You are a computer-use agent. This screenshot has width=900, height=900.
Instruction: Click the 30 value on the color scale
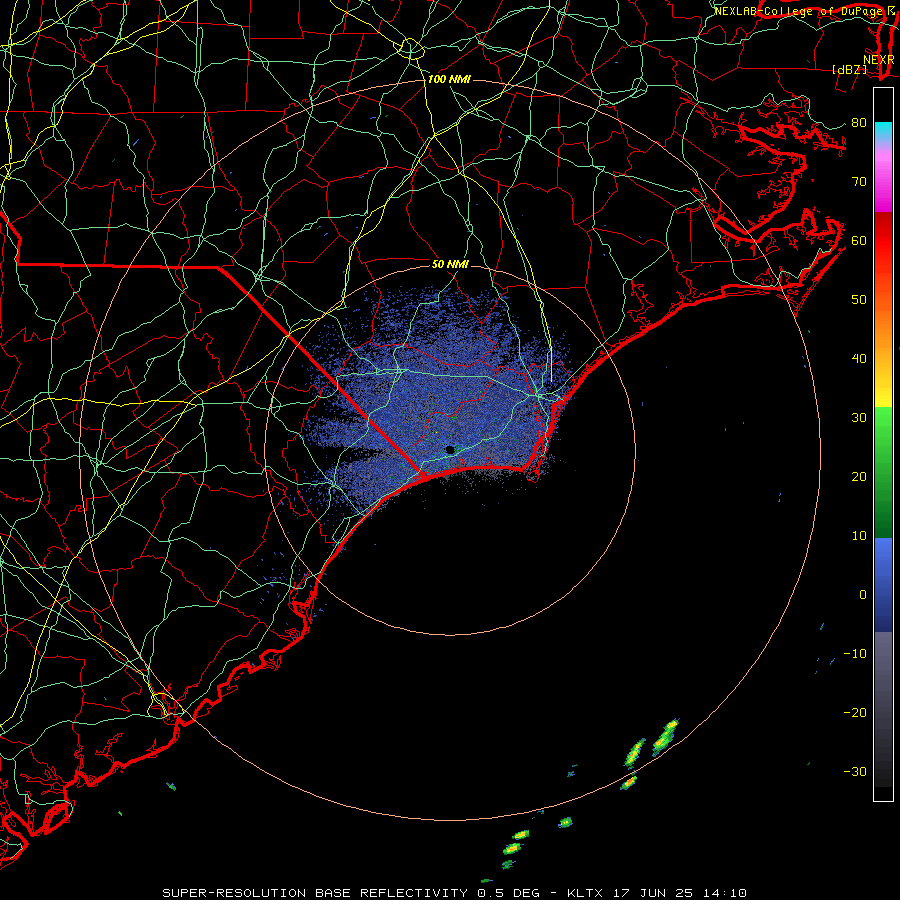tap(859, 418)
